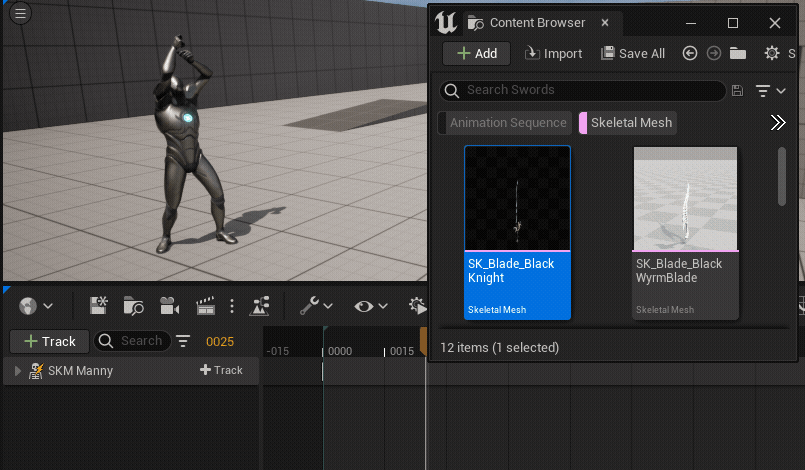The image size is (805, 470).
Task: Disable the Skeletal Mesh filter
Action: coord(630,123)
